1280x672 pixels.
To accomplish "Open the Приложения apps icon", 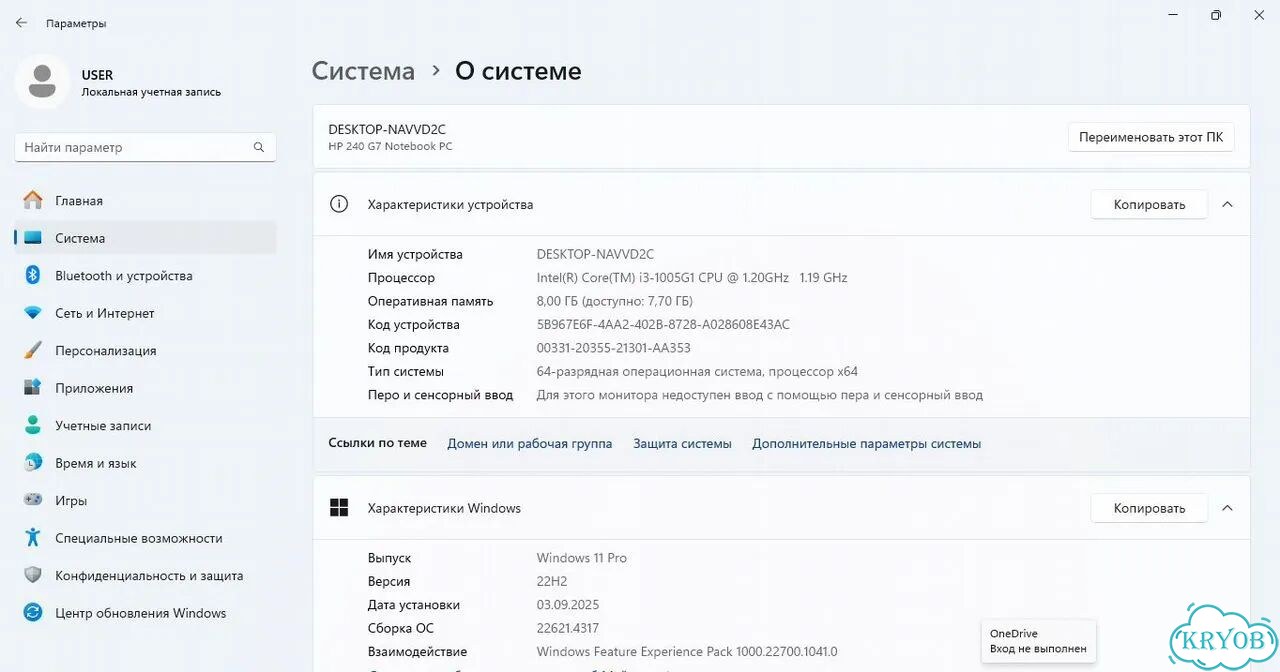I will click(33, 388).
